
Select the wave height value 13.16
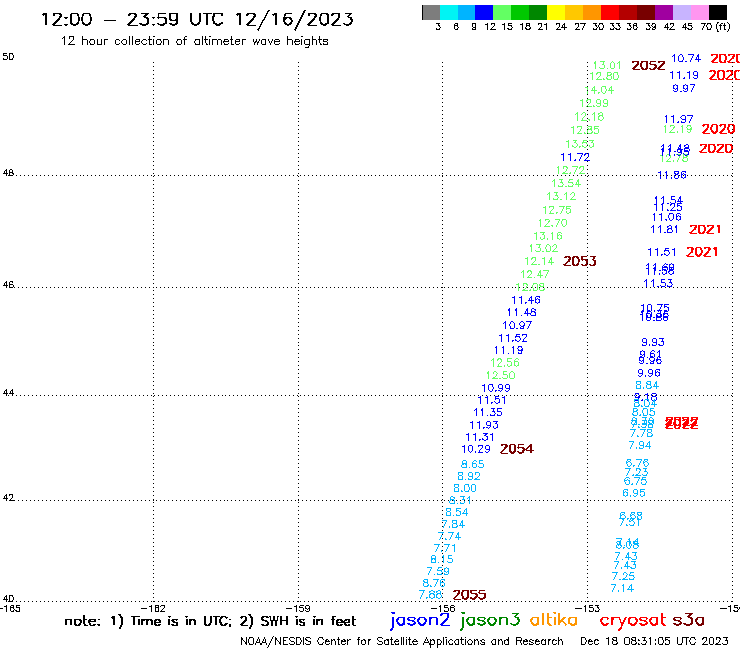(x=548, y=236)
